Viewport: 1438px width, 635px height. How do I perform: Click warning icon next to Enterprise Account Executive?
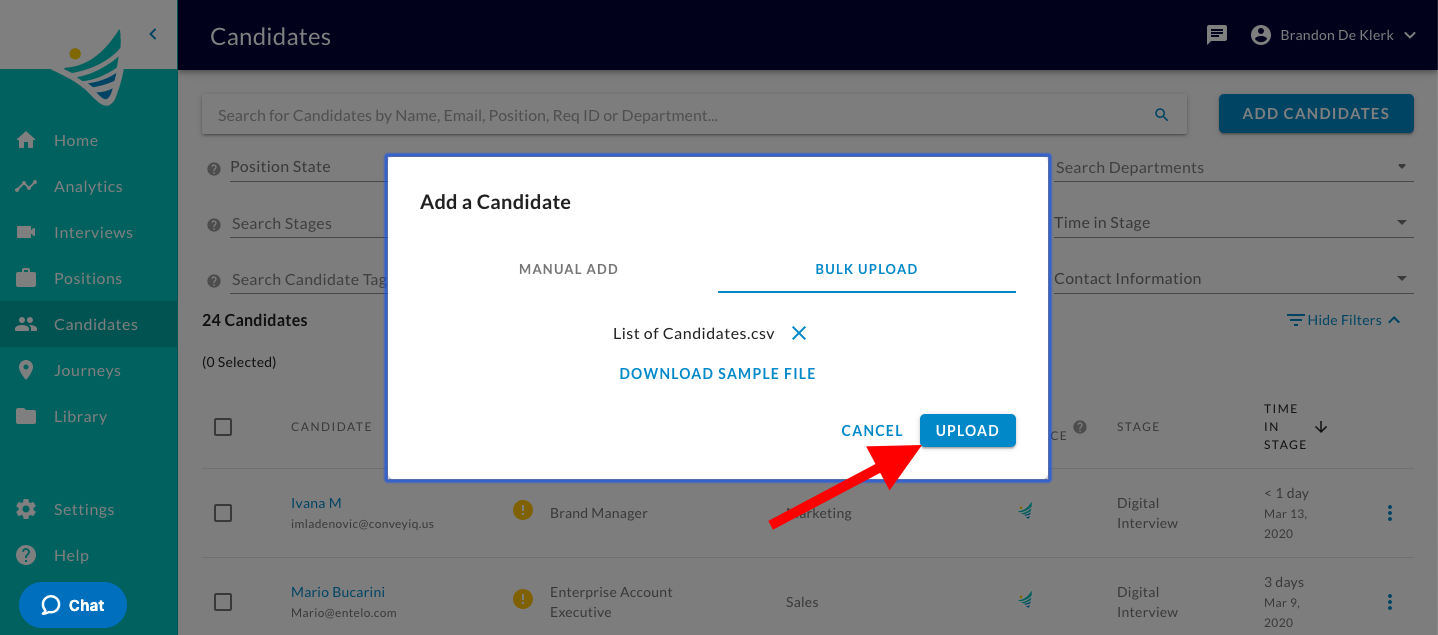point(523,599)
